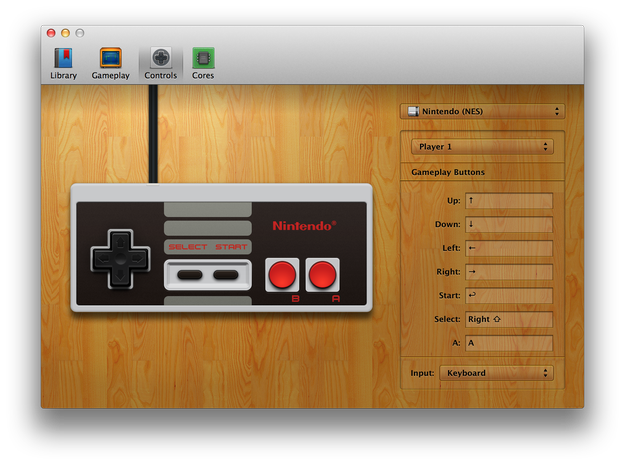Expand the Nintendo (NES) system dropdown
This screenshot has height=465, width=625.
coord(482,111)
